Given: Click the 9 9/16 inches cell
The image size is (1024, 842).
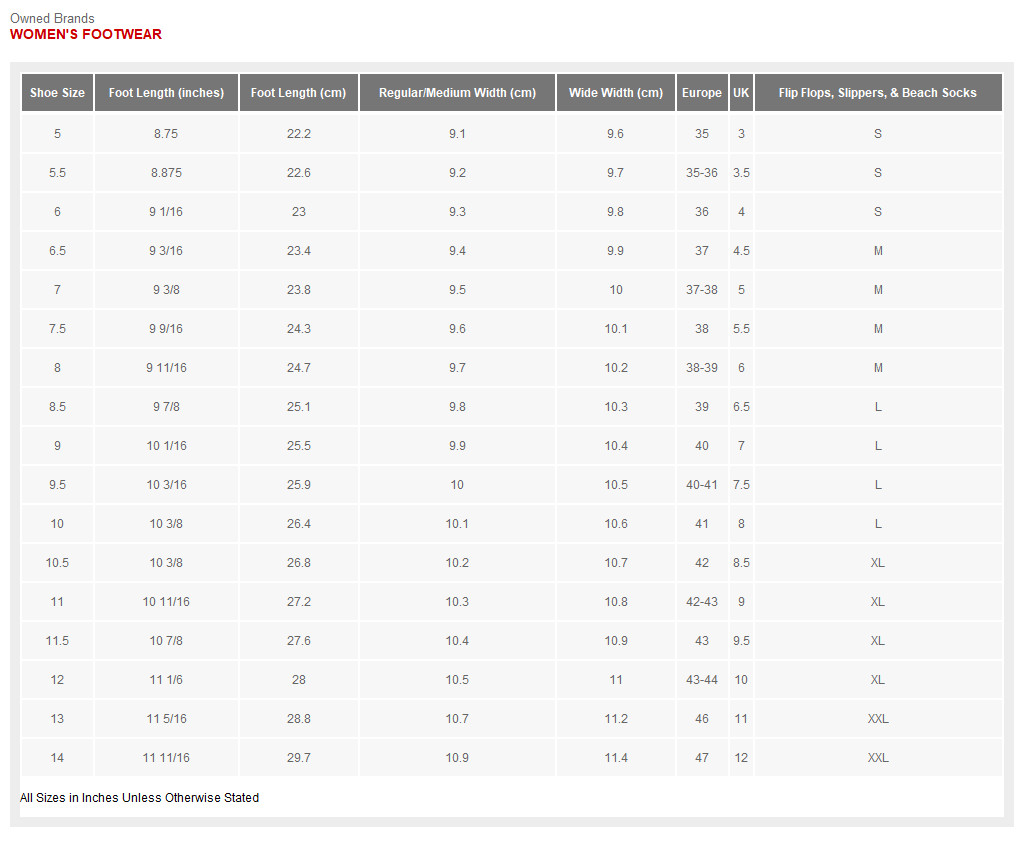Looking at the screenshot, I should (x=167, y=329).
